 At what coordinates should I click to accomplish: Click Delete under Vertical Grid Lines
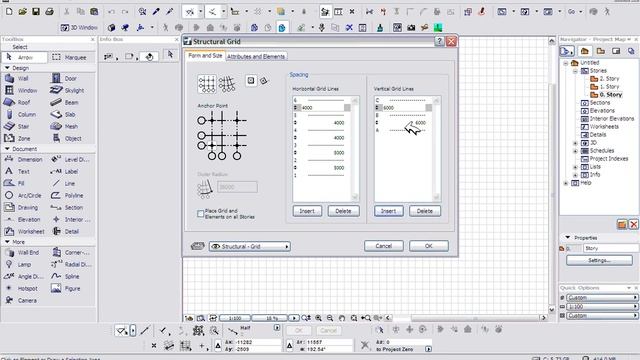424,211
